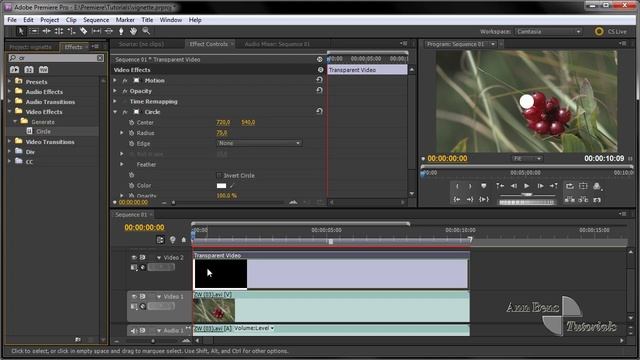640x360 pixels.
Task: Select the Pen tool
Action: [x=121, y=31]
